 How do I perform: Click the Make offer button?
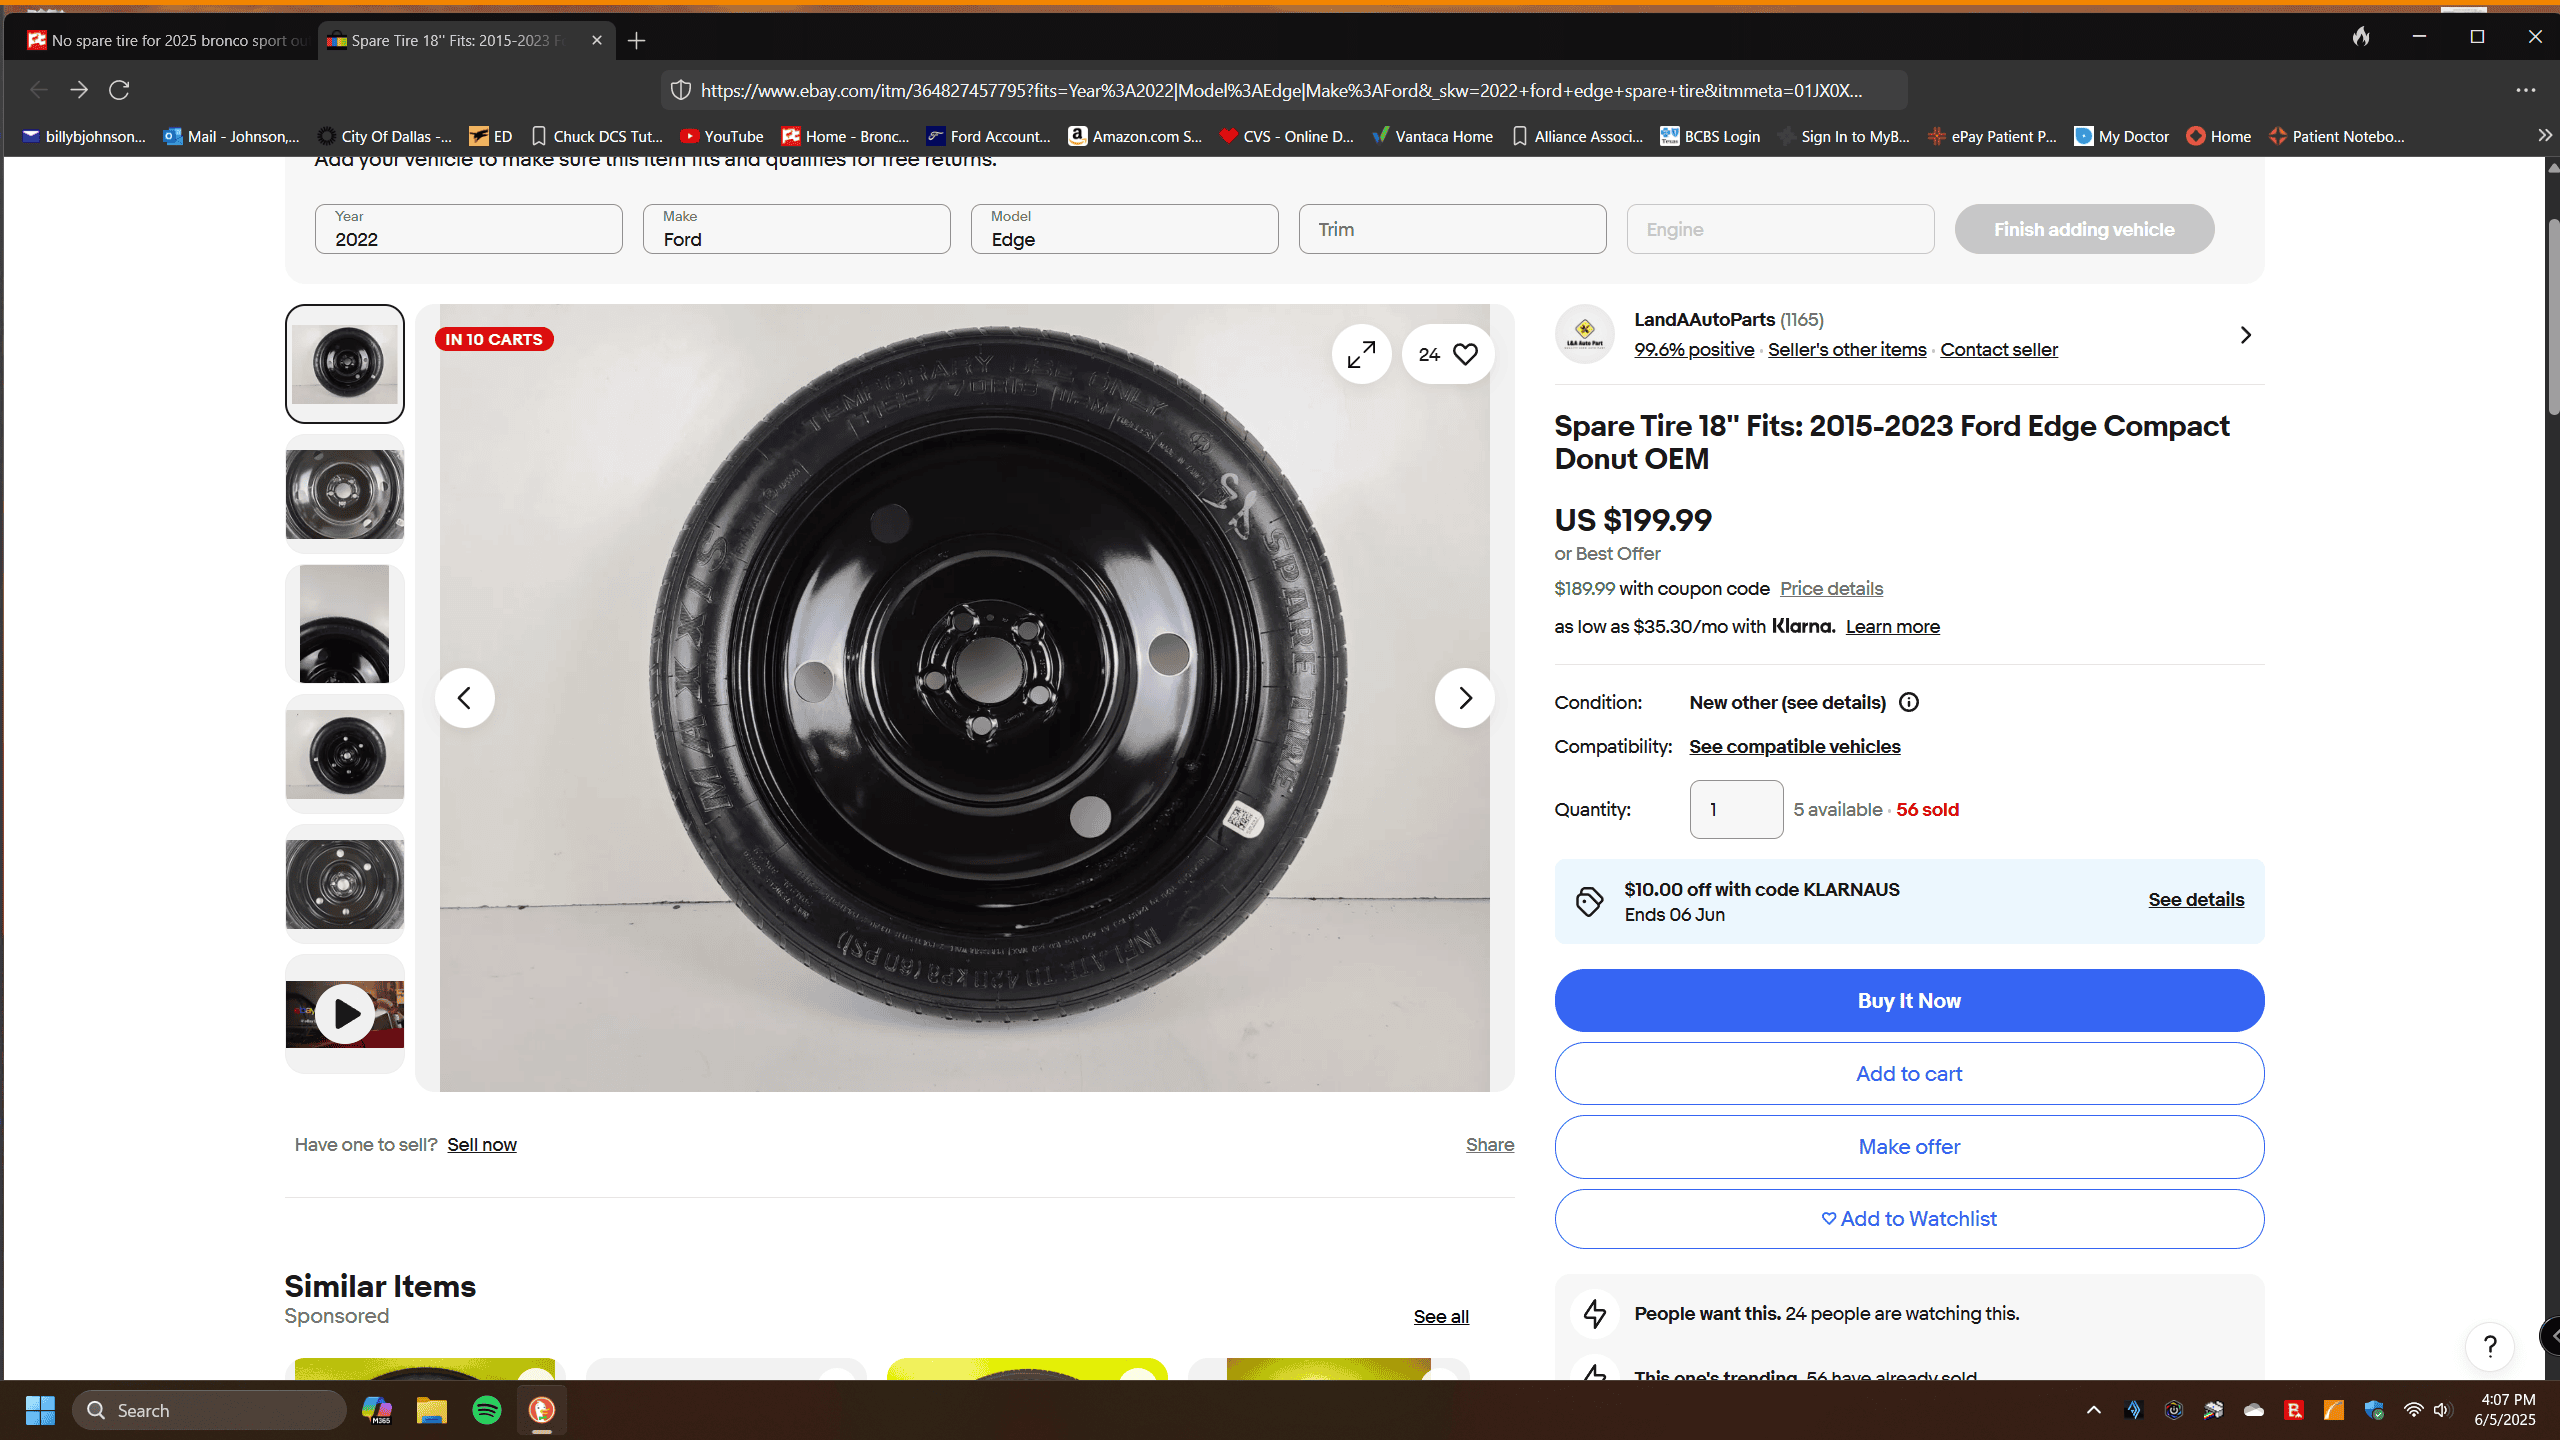1909,1147
